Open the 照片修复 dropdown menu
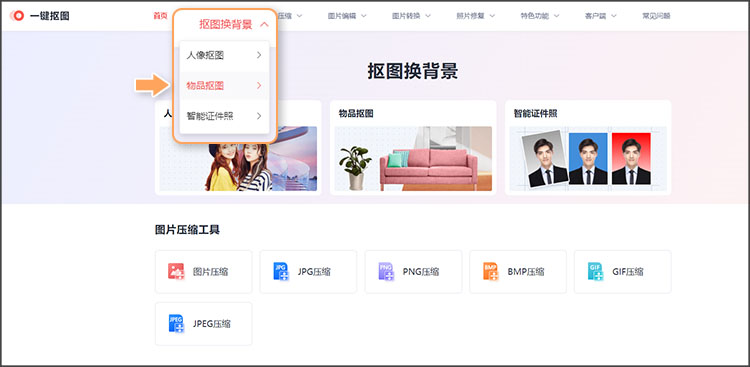This screenshot has height=367, width=750. 475,16
